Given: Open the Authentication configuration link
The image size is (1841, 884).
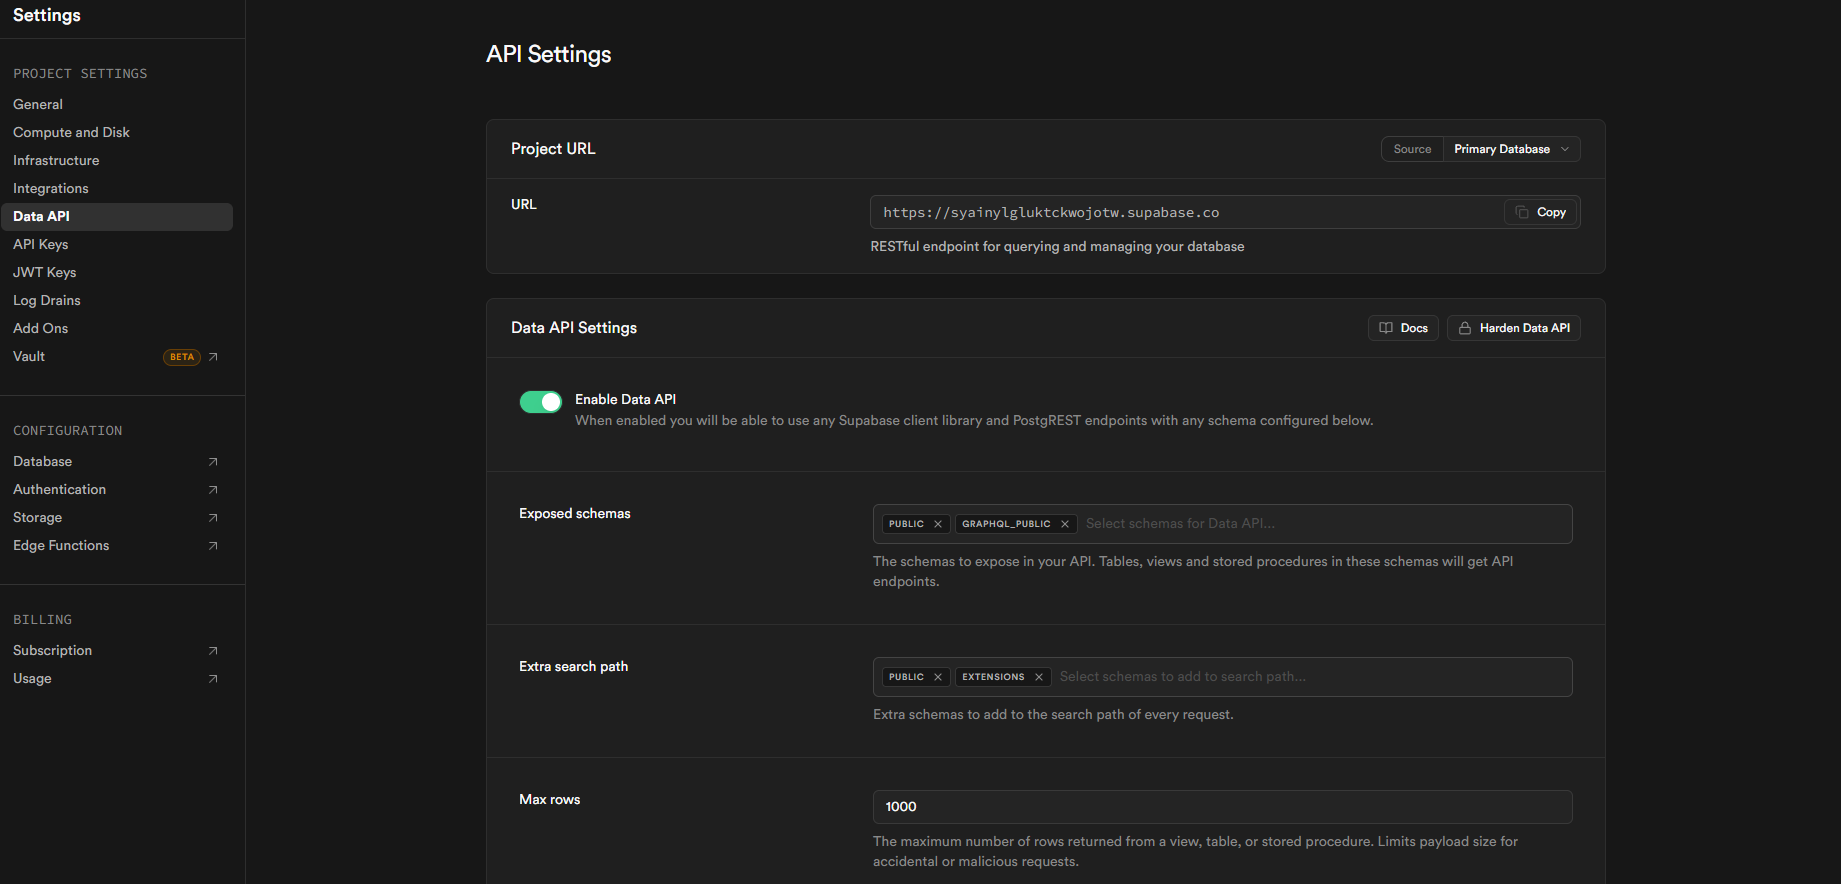Looking at the screenshot, I should (60, 489).
